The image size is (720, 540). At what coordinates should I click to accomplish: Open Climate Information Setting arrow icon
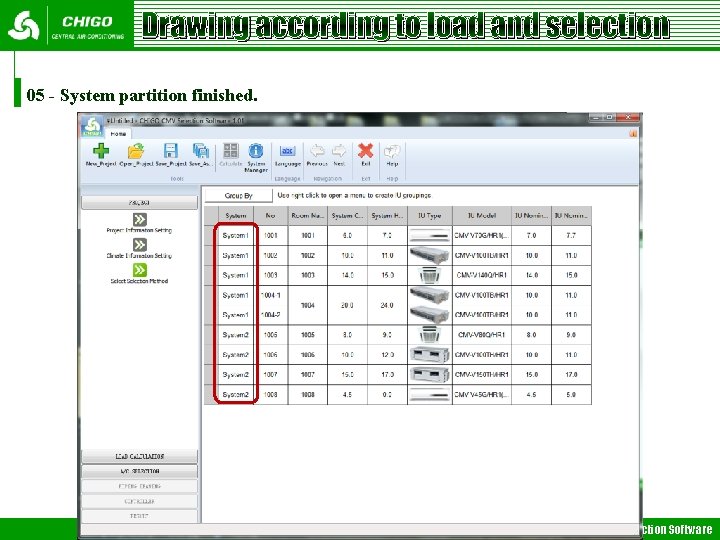pos(140,245)
